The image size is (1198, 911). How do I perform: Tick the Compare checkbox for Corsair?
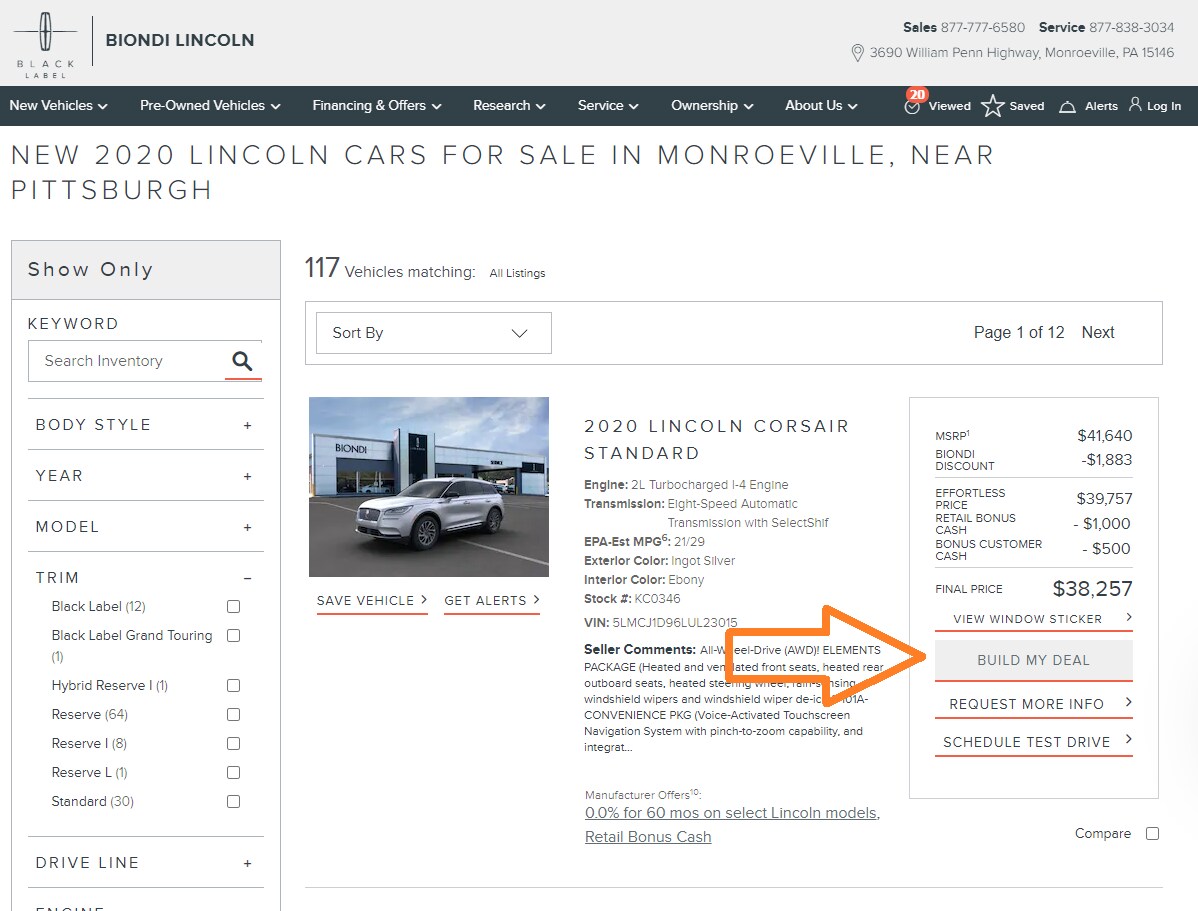coord(1152,834)
